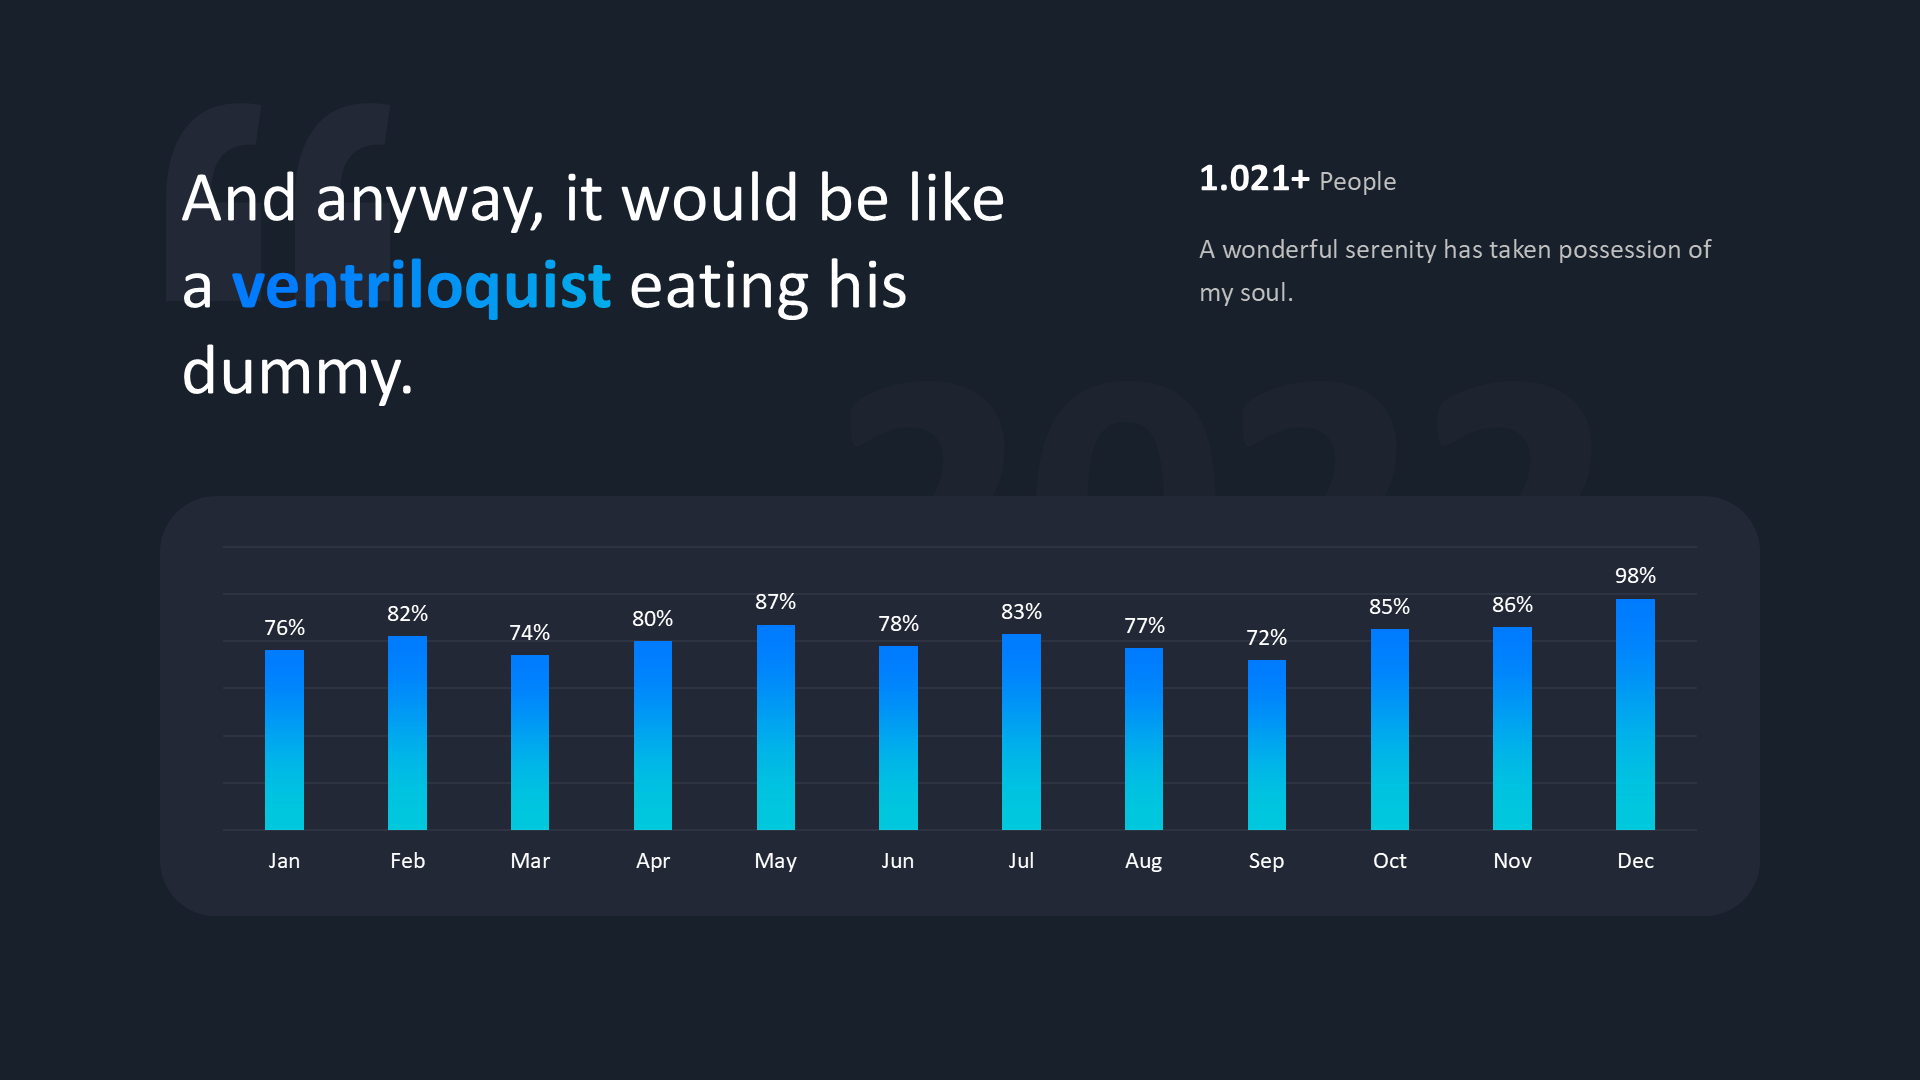The width and height of the screenshot is (1920, 1080).
Task: Select the August bar in the chart
Action: tap(1144, 739)
